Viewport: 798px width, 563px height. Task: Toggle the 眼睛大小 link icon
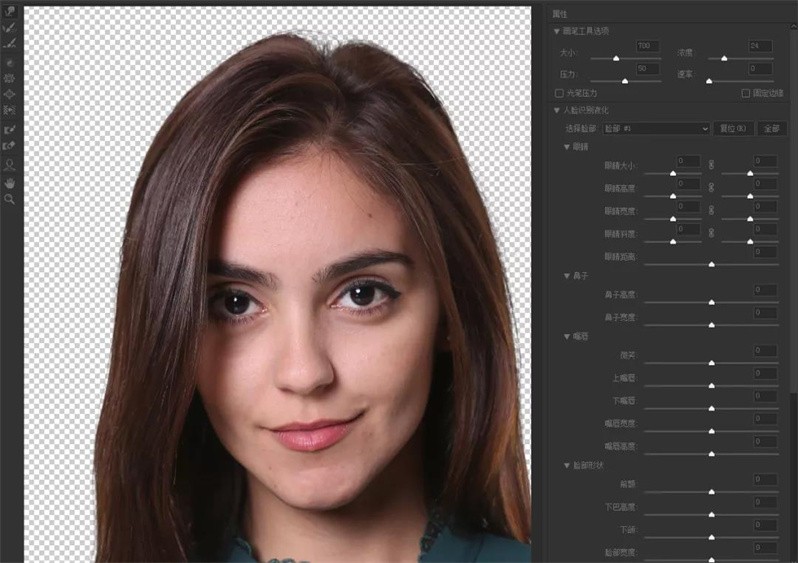[x=711, y=164]
